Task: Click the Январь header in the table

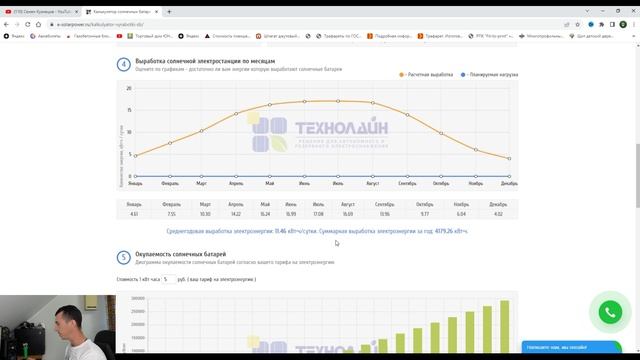Action: [134, 204]
